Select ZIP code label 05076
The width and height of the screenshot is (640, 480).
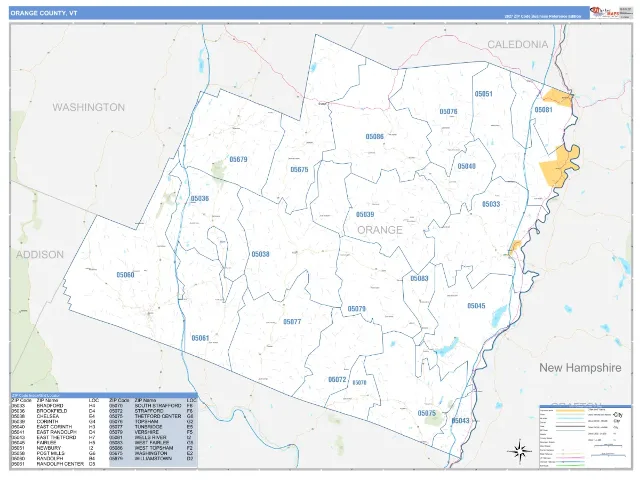(x=448, y=111)
